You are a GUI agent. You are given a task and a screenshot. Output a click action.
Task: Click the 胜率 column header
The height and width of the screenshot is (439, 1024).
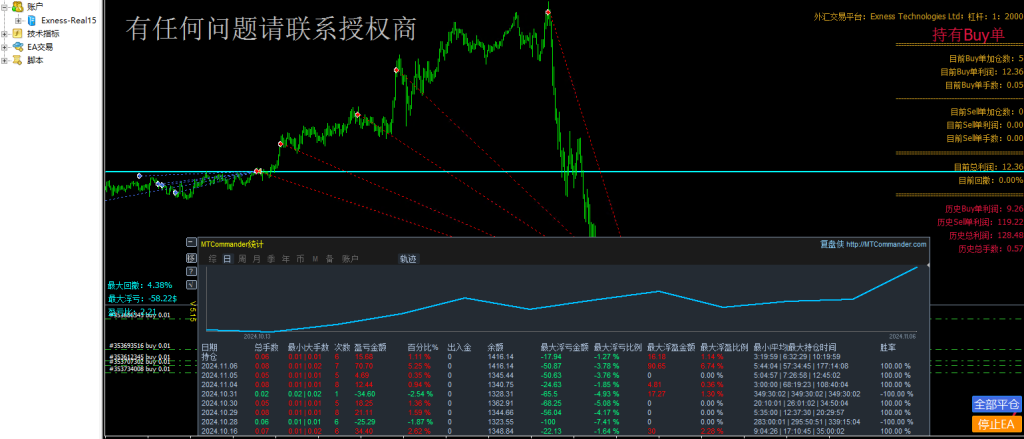888,347
